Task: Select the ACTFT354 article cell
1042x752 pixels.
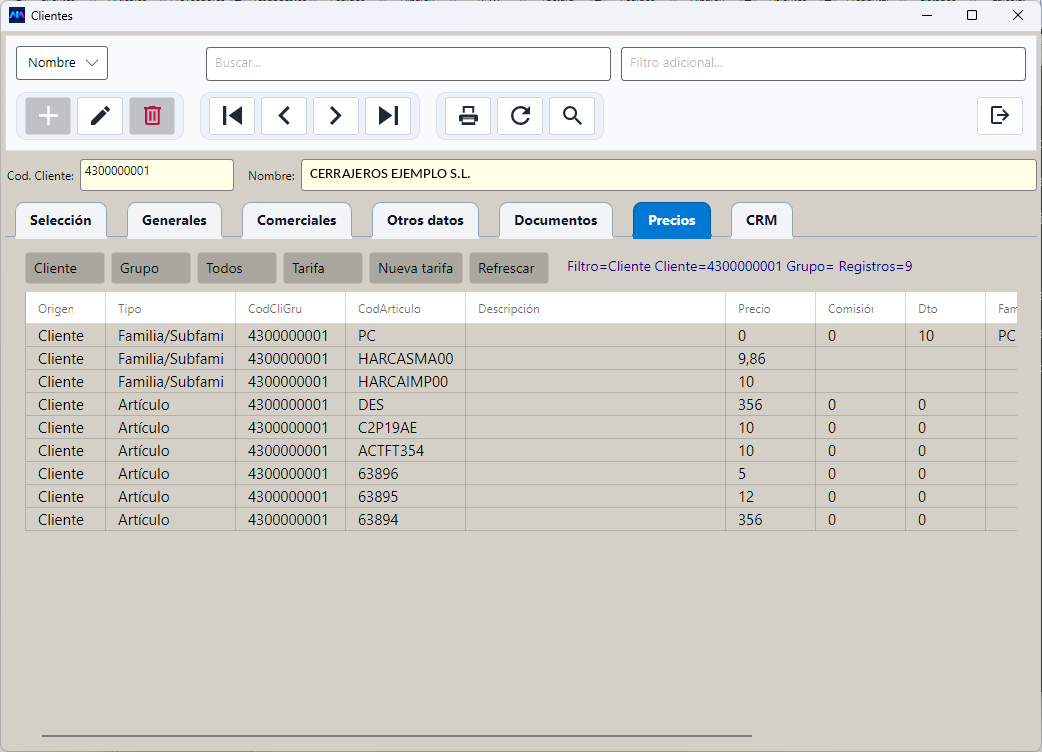Action: click(x=405, y=451)
